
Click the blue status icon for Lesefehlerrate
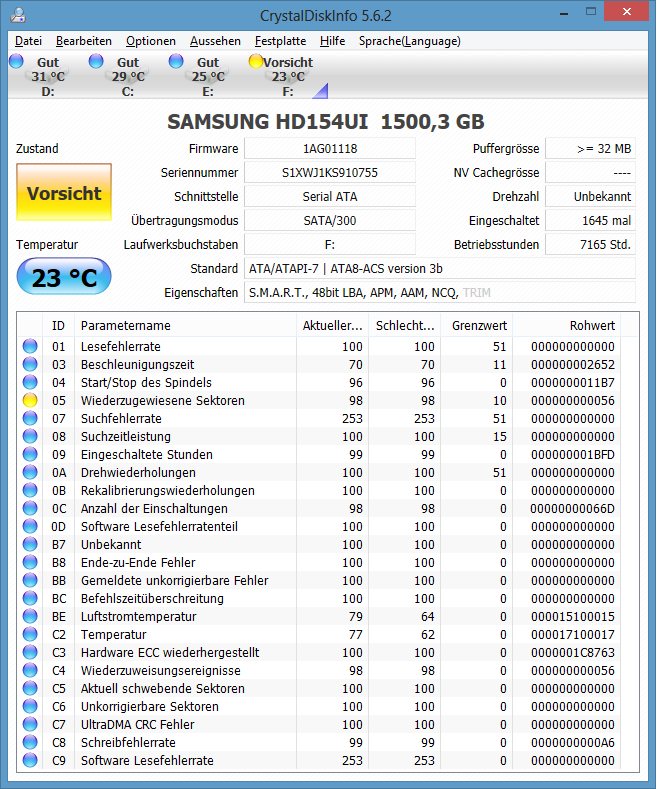[x=30, y=346]
